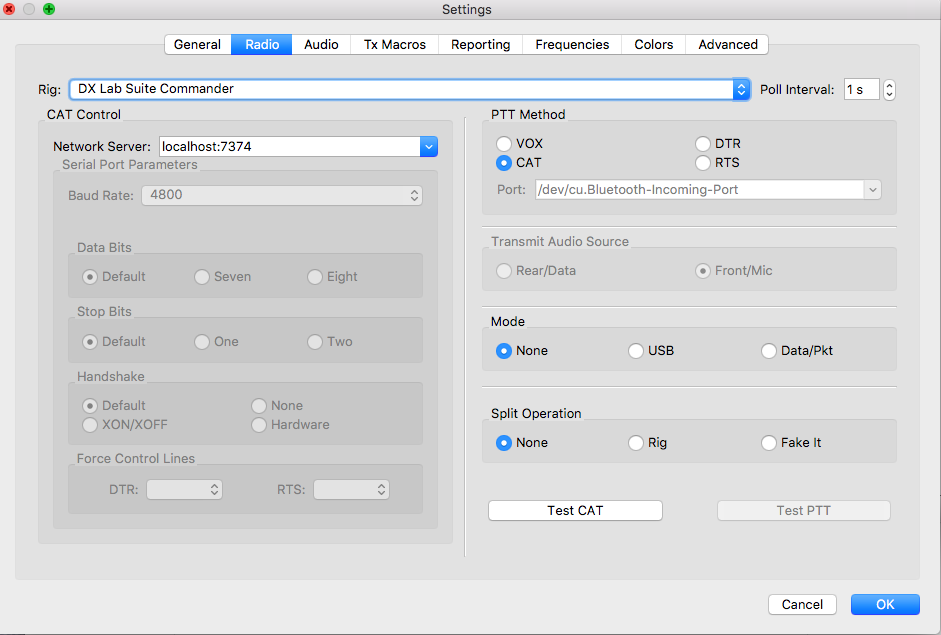Set Mode to Data/Pkt
The height and width of the screenshot is (635, 941).
click(x=797, y=351)
